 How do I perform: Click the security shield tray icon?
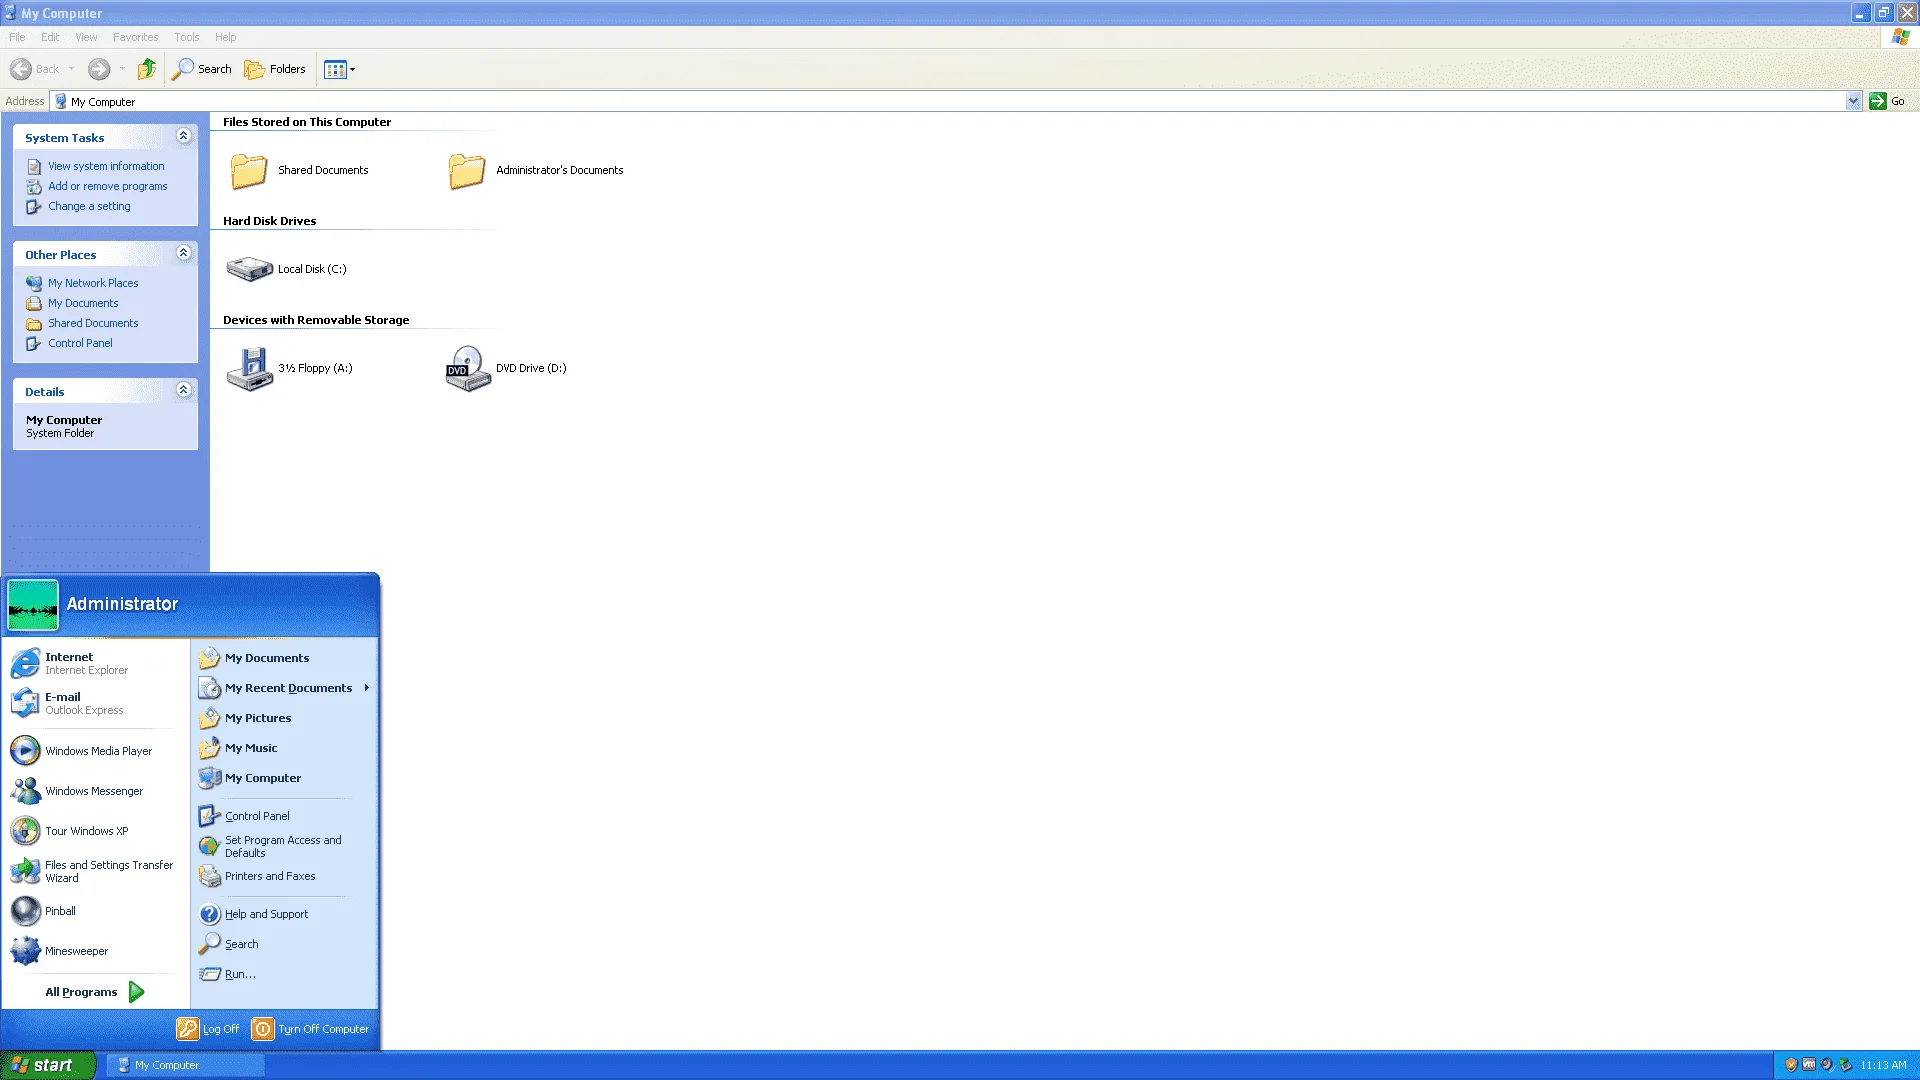pos(1791,1065)
